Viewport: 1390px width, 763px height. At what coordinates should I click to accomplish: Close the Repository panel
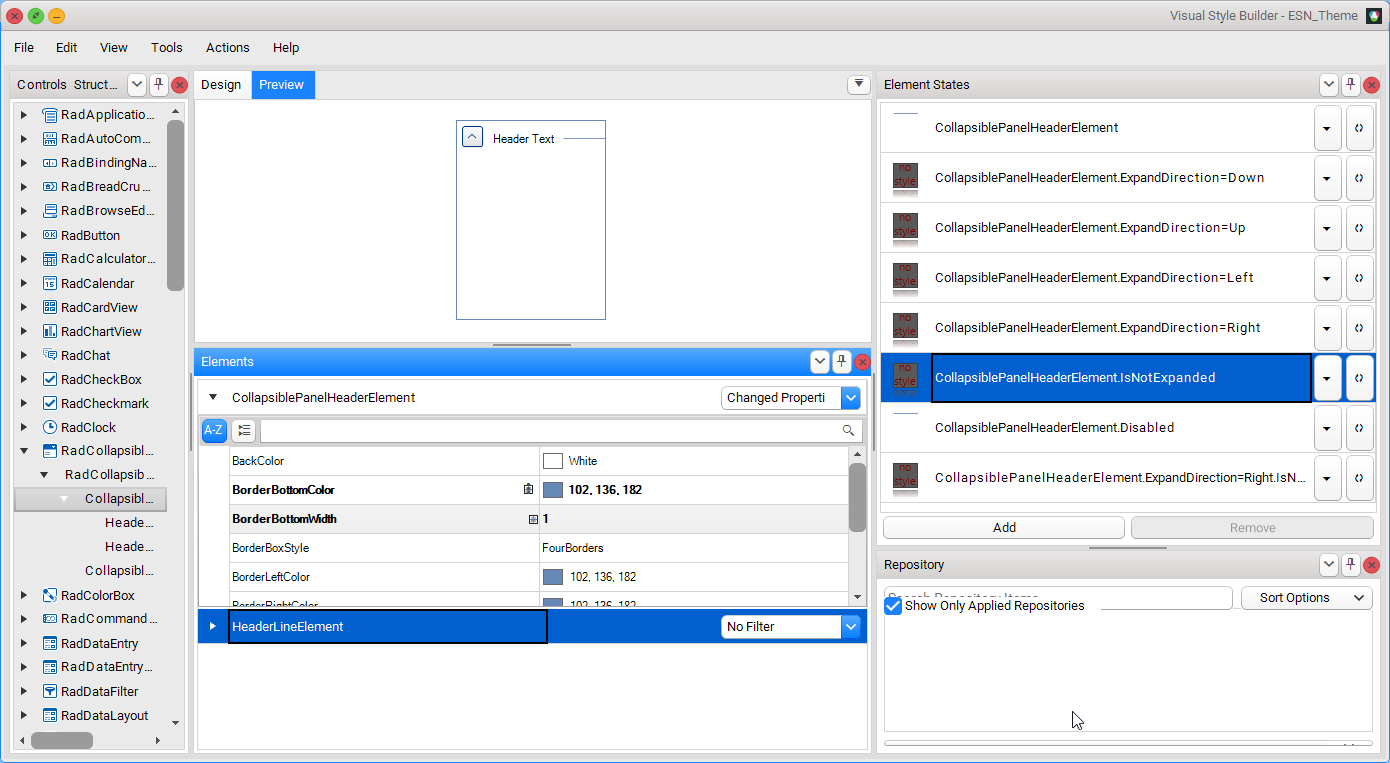click(x=1371, y=565)
